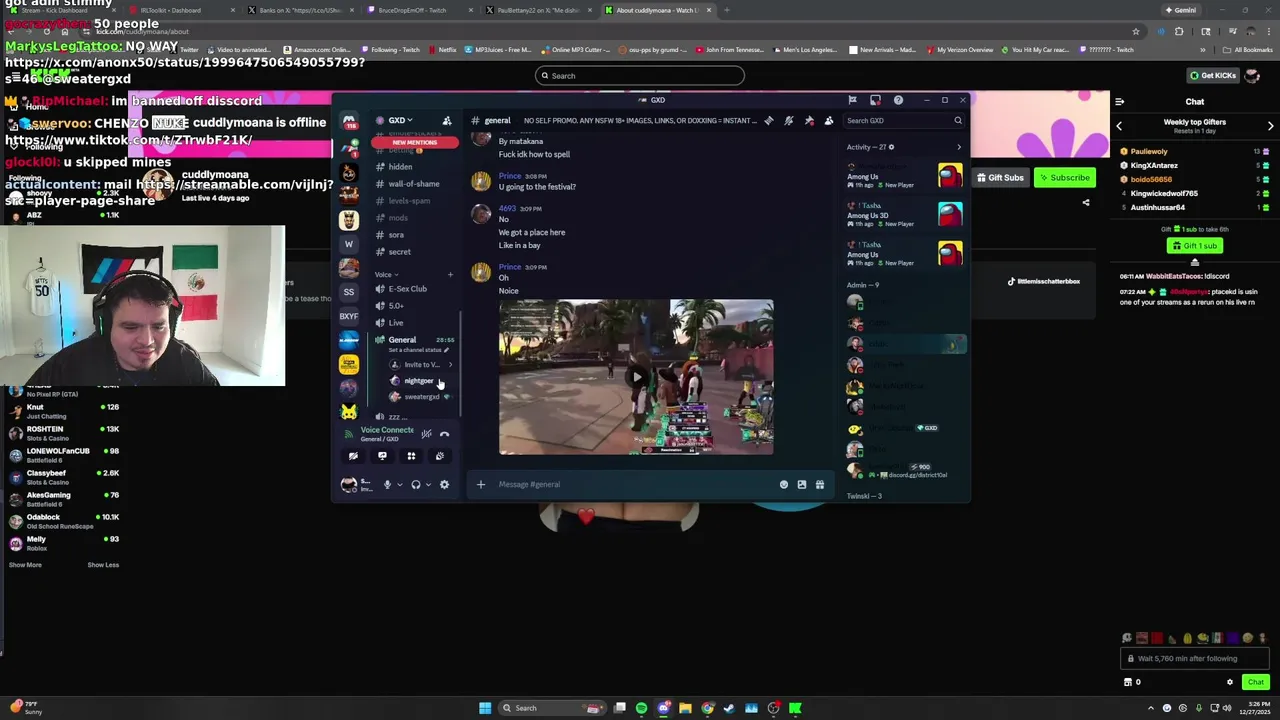Add channel with plus beside Voice

click(450, 275)
